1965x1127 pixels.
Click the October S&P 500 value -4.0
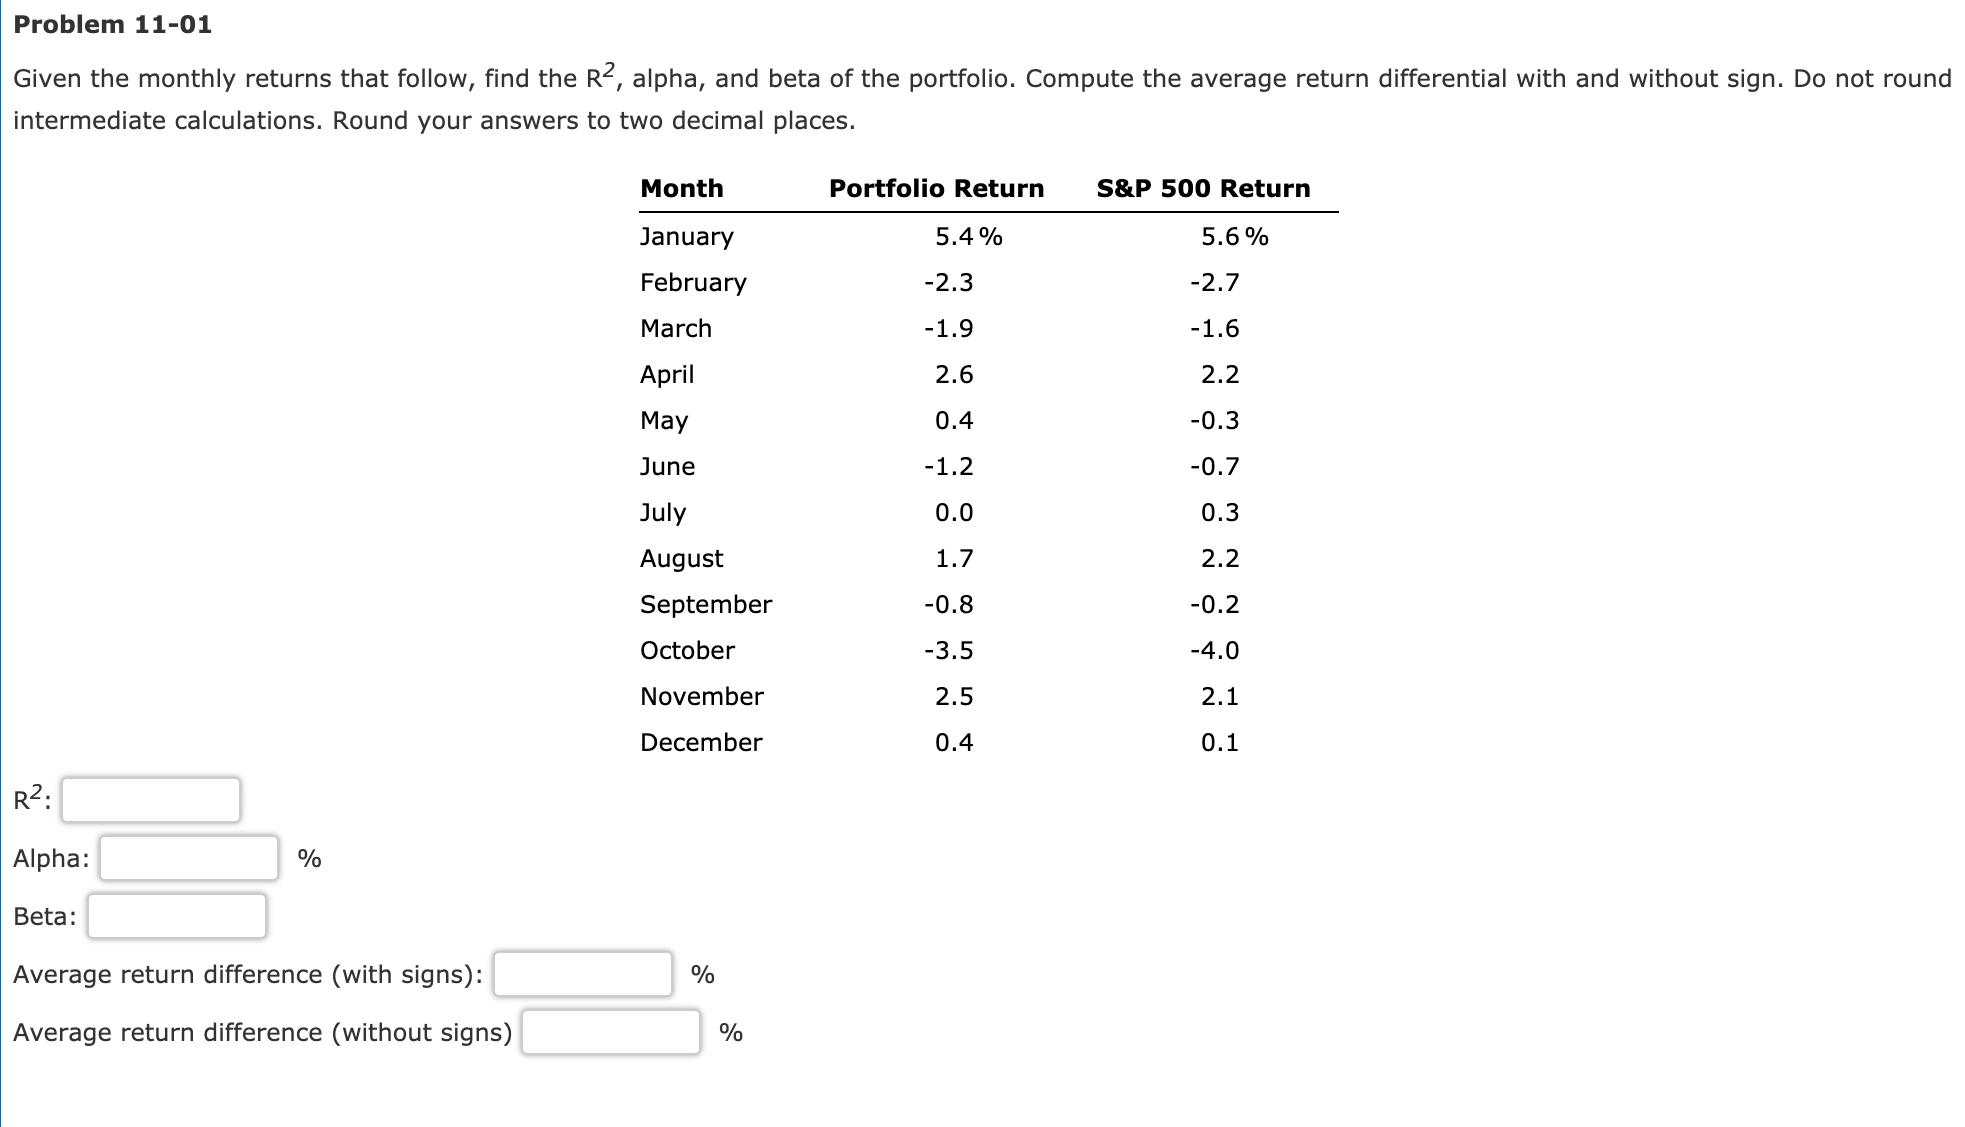click(1218, 650)
